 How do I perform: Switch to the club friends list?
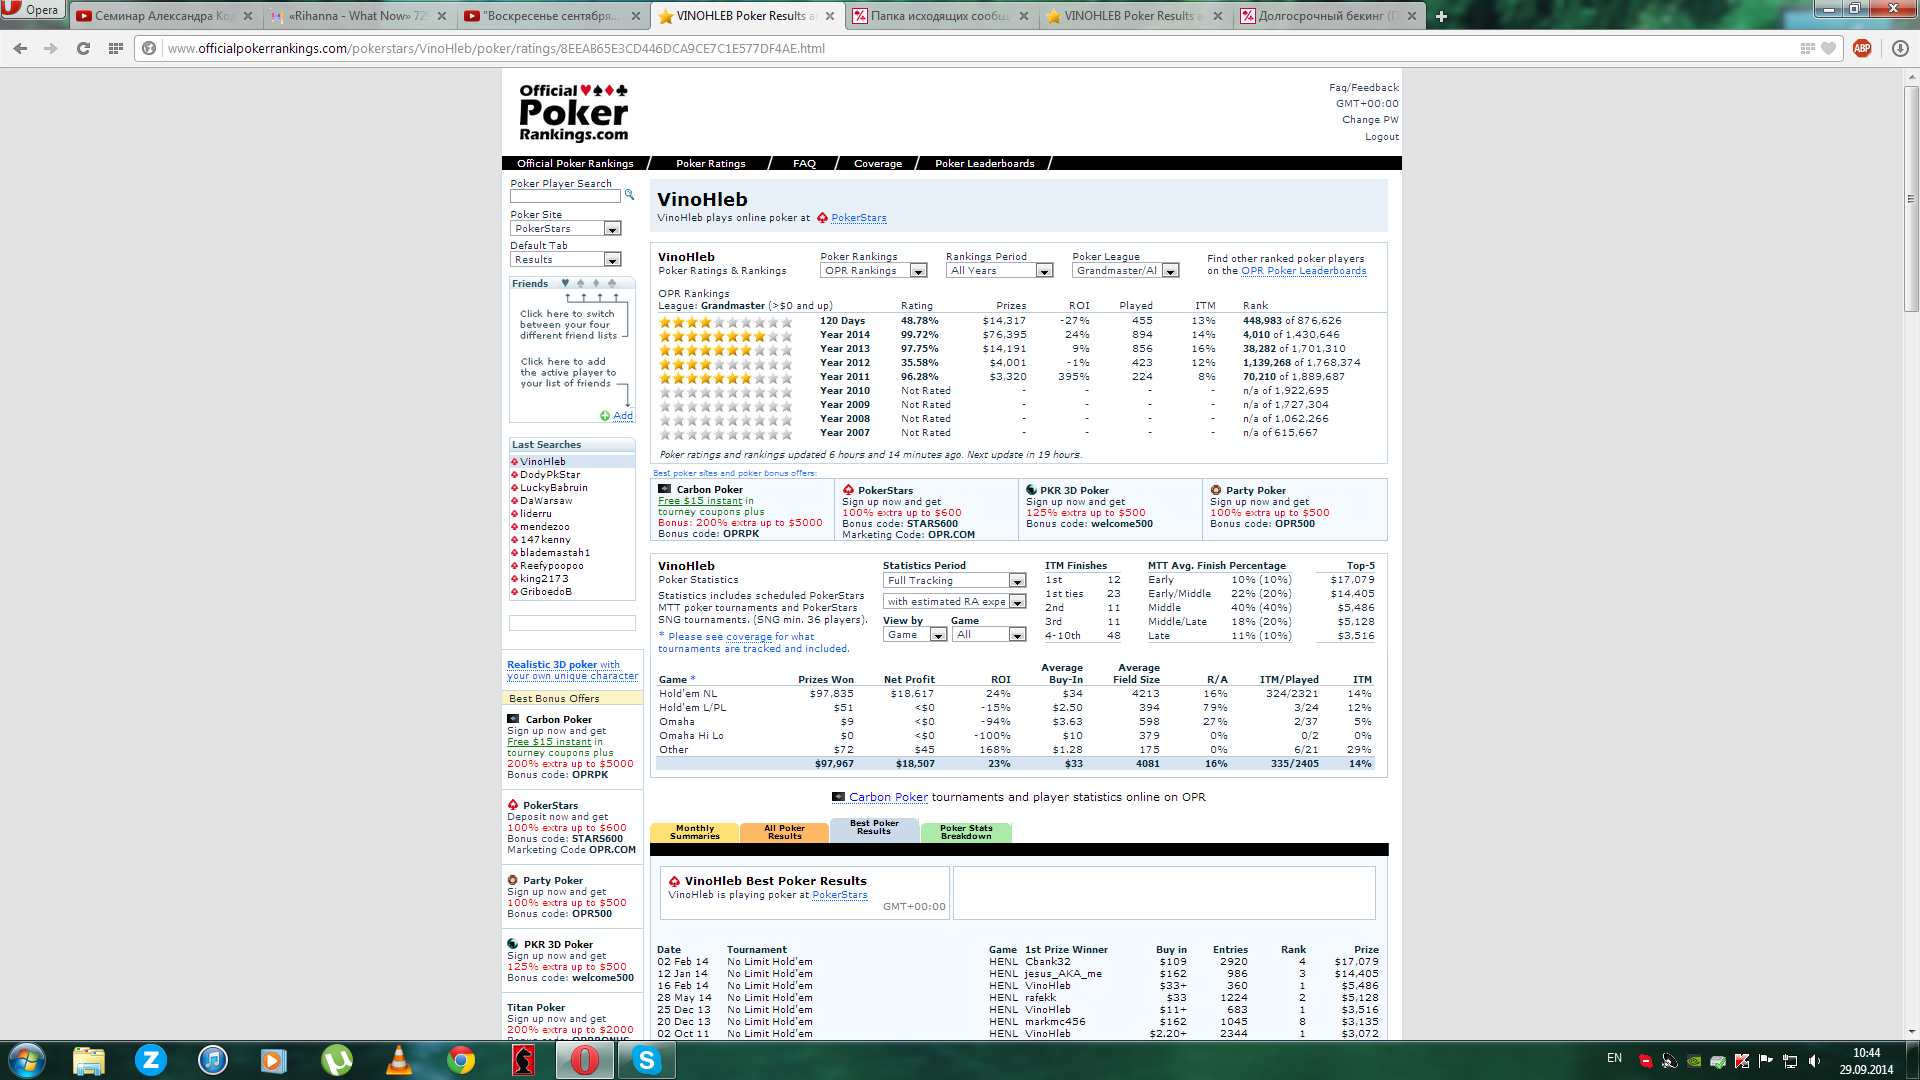pyautogui.click(x=612, y=283)
